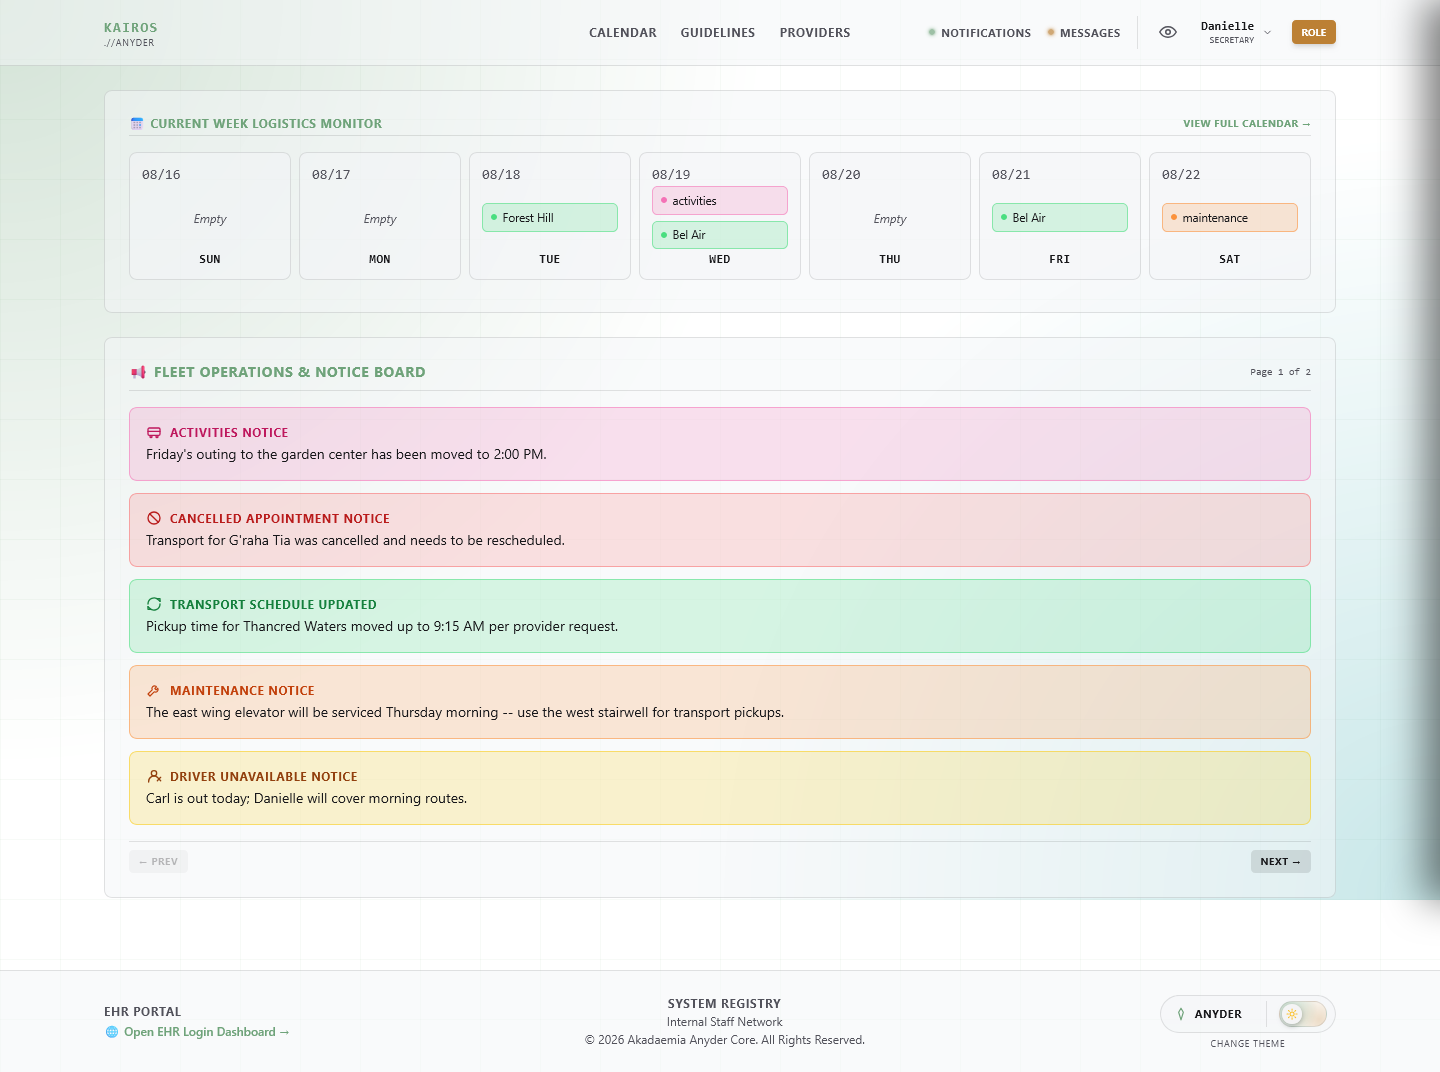Open Messages in the header

tap(1083, 33)
